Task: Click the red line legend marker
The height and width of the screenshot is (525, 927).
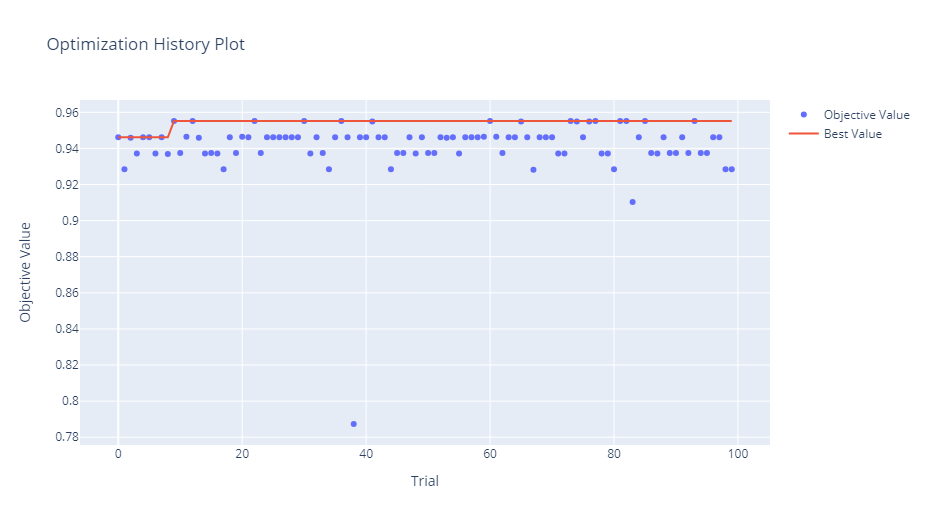Action: (x=803, y=134)
